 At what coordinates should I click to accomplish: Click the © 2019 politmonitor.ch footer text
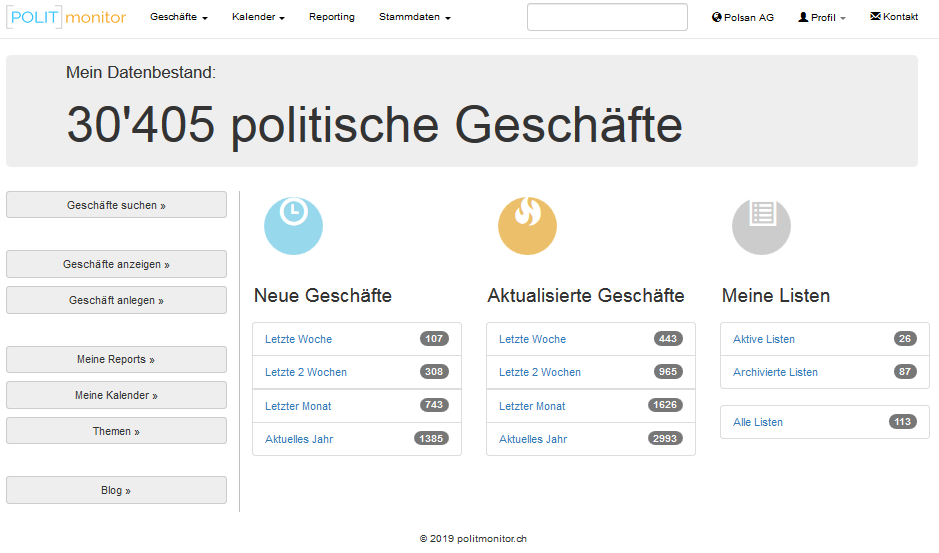tap(473, 539)
